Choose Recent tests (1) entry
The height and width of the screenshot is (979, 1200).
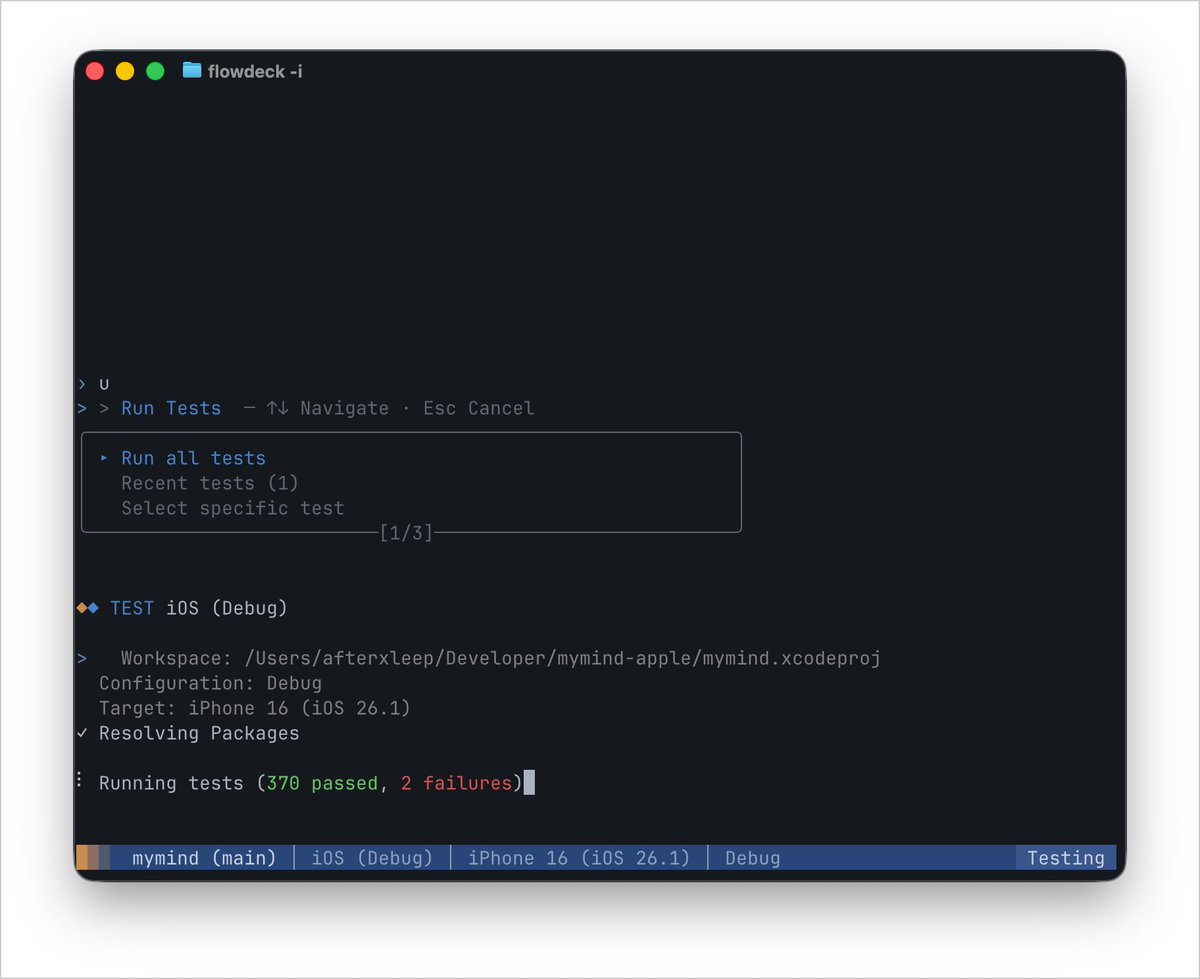click(x=210, y=483)
